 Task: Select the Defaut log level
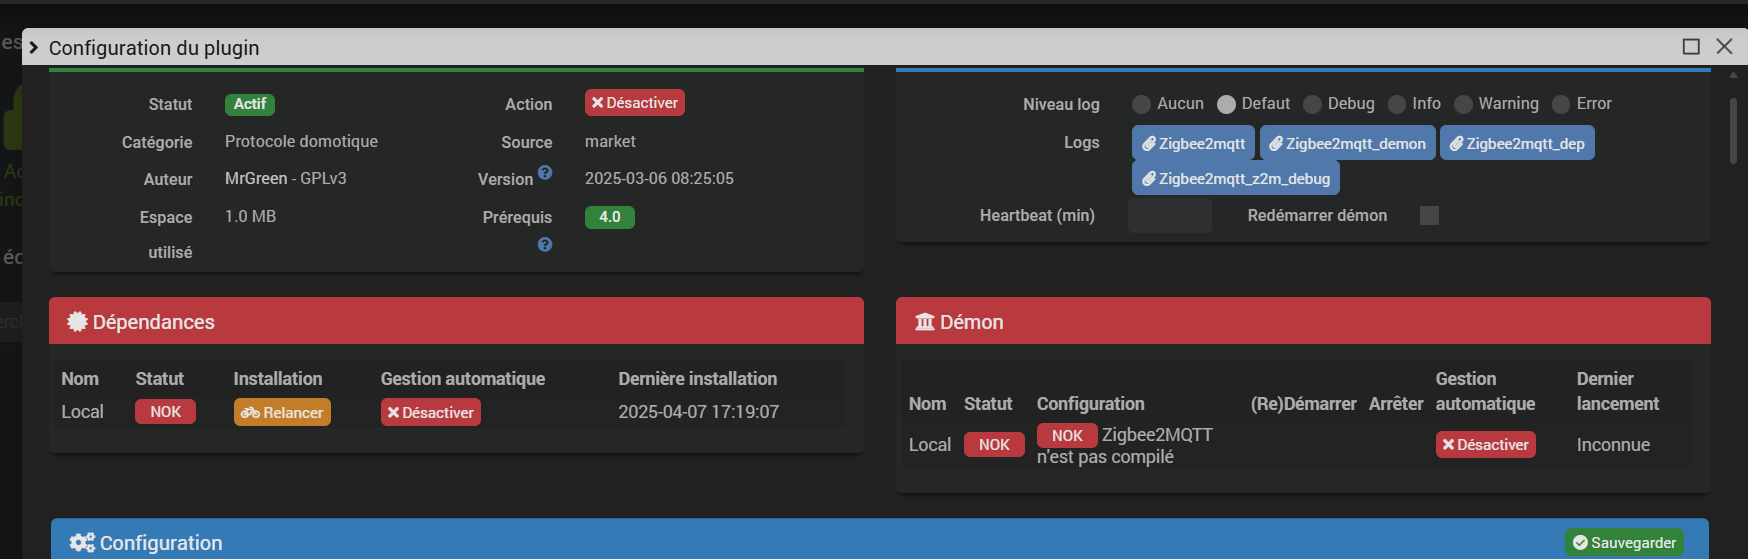pyautogui.click(x=1226, y=104)
